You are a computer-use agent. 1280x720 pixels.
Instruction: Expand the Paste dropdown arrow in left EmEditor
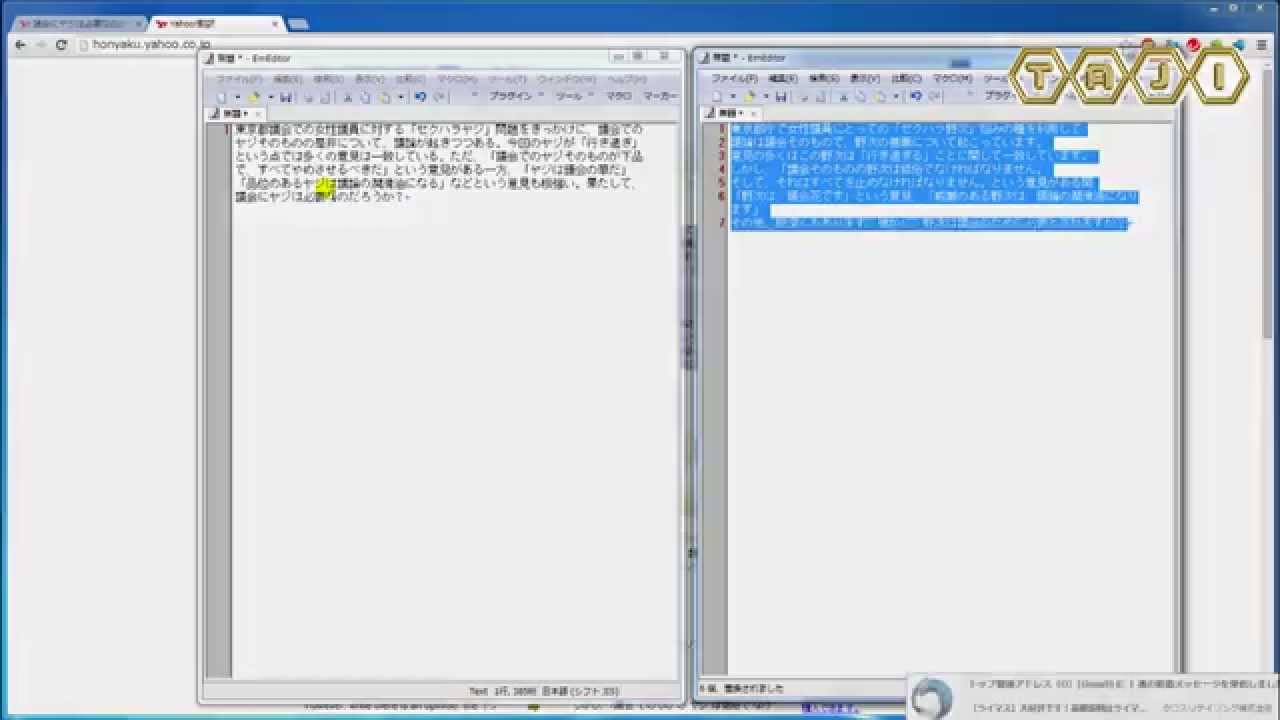401,97
